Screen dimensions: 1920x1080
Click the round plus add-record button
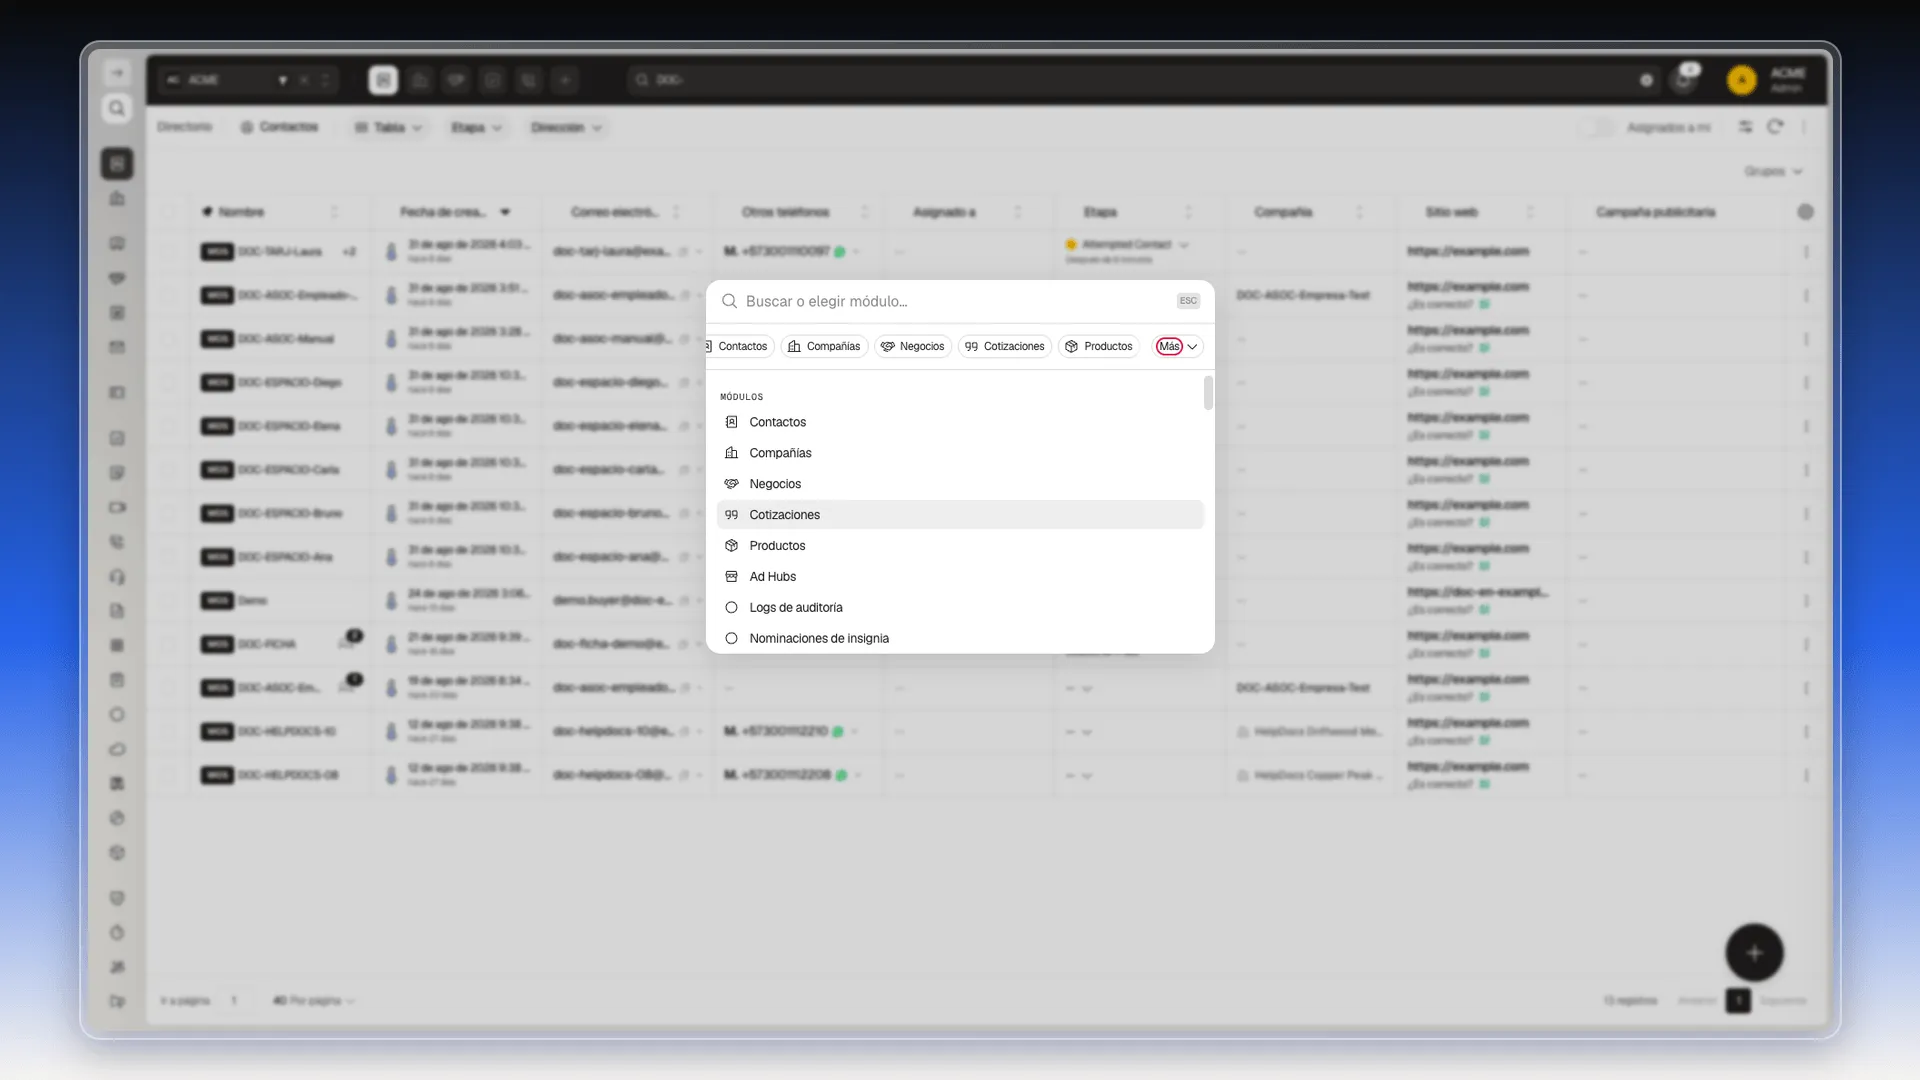1754,953
